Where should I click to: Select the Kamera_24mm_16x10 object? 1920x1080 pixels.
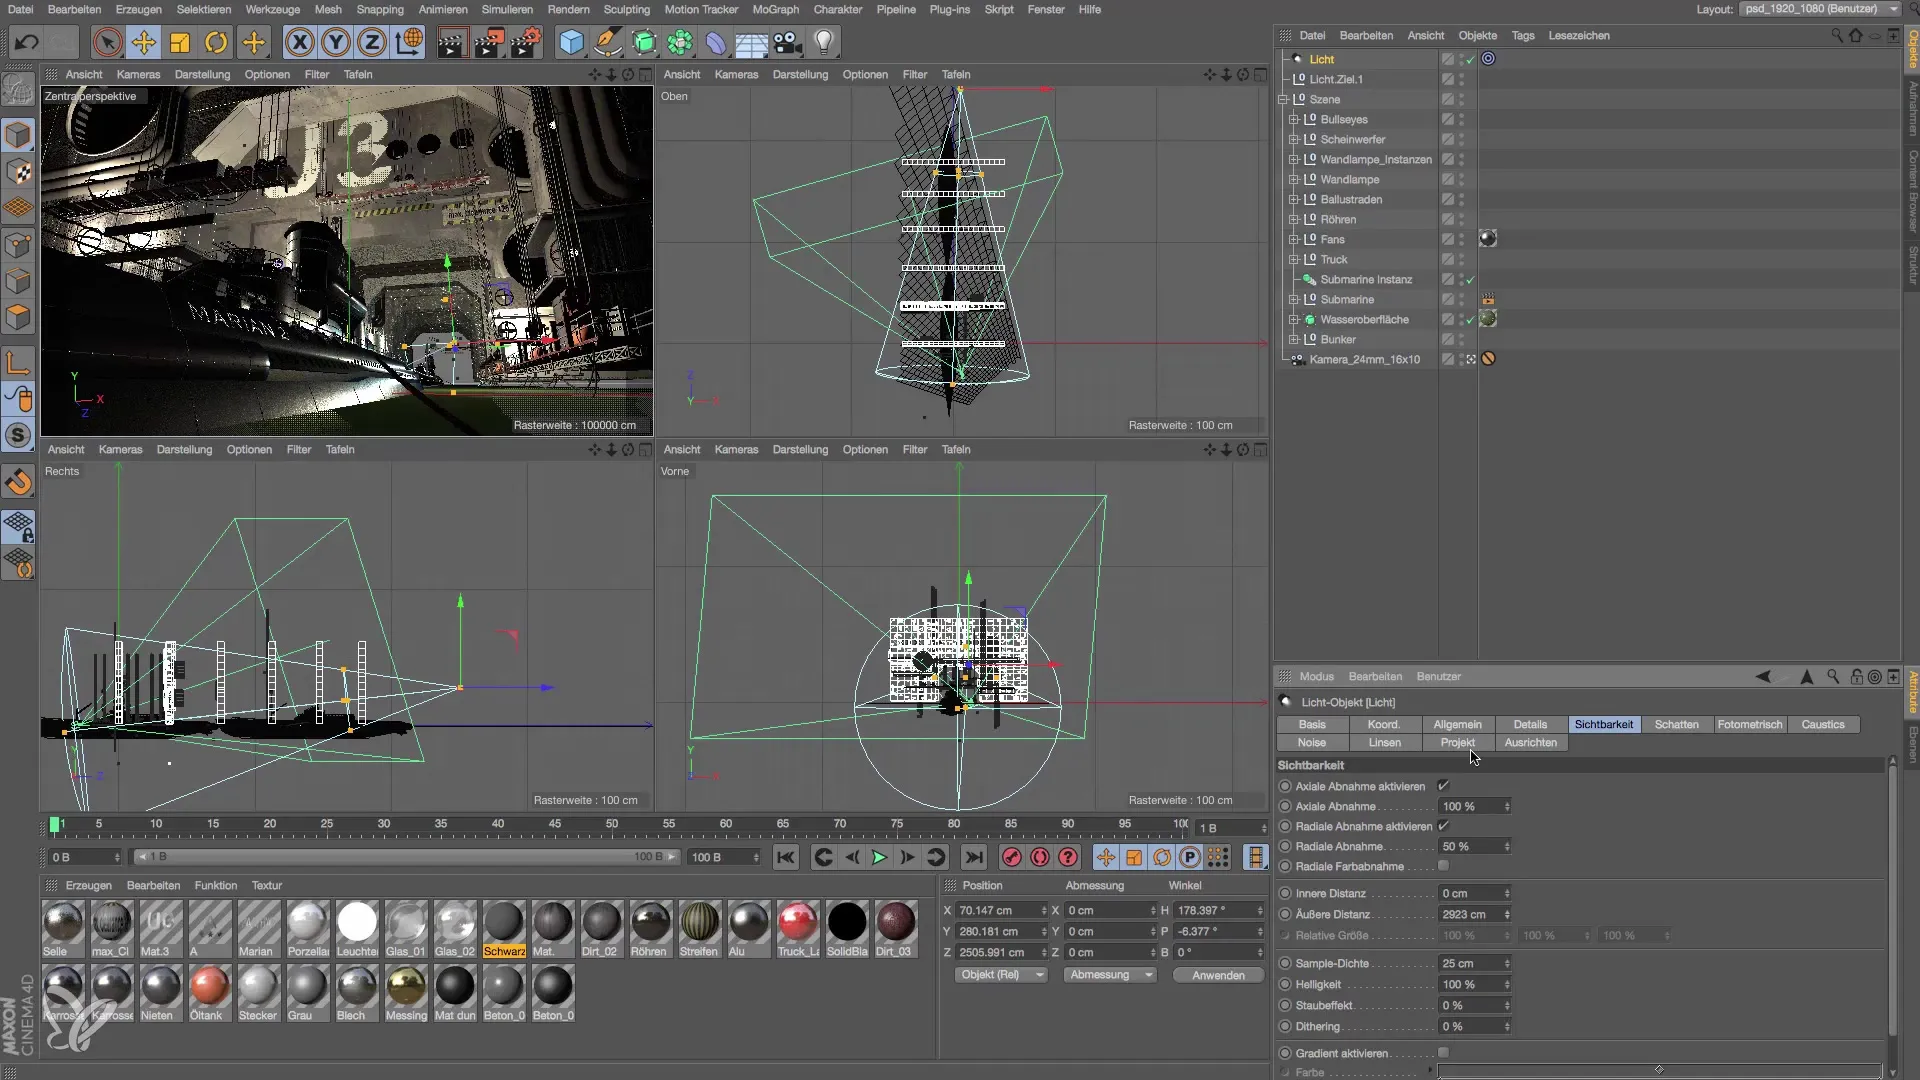click(x=1364, y=359)
